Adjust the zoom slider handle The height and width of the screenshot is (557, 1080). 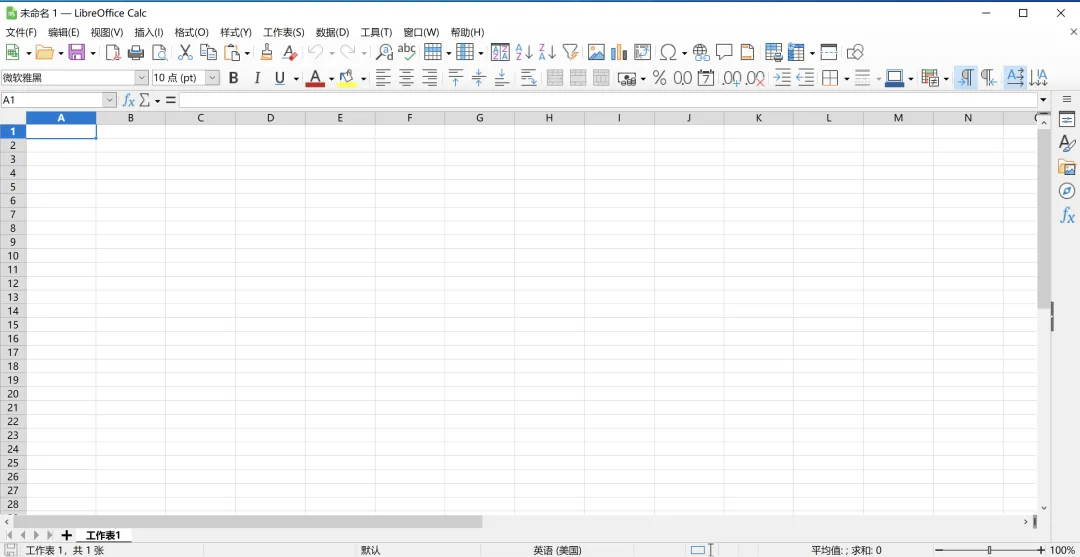tap(990, 550)
